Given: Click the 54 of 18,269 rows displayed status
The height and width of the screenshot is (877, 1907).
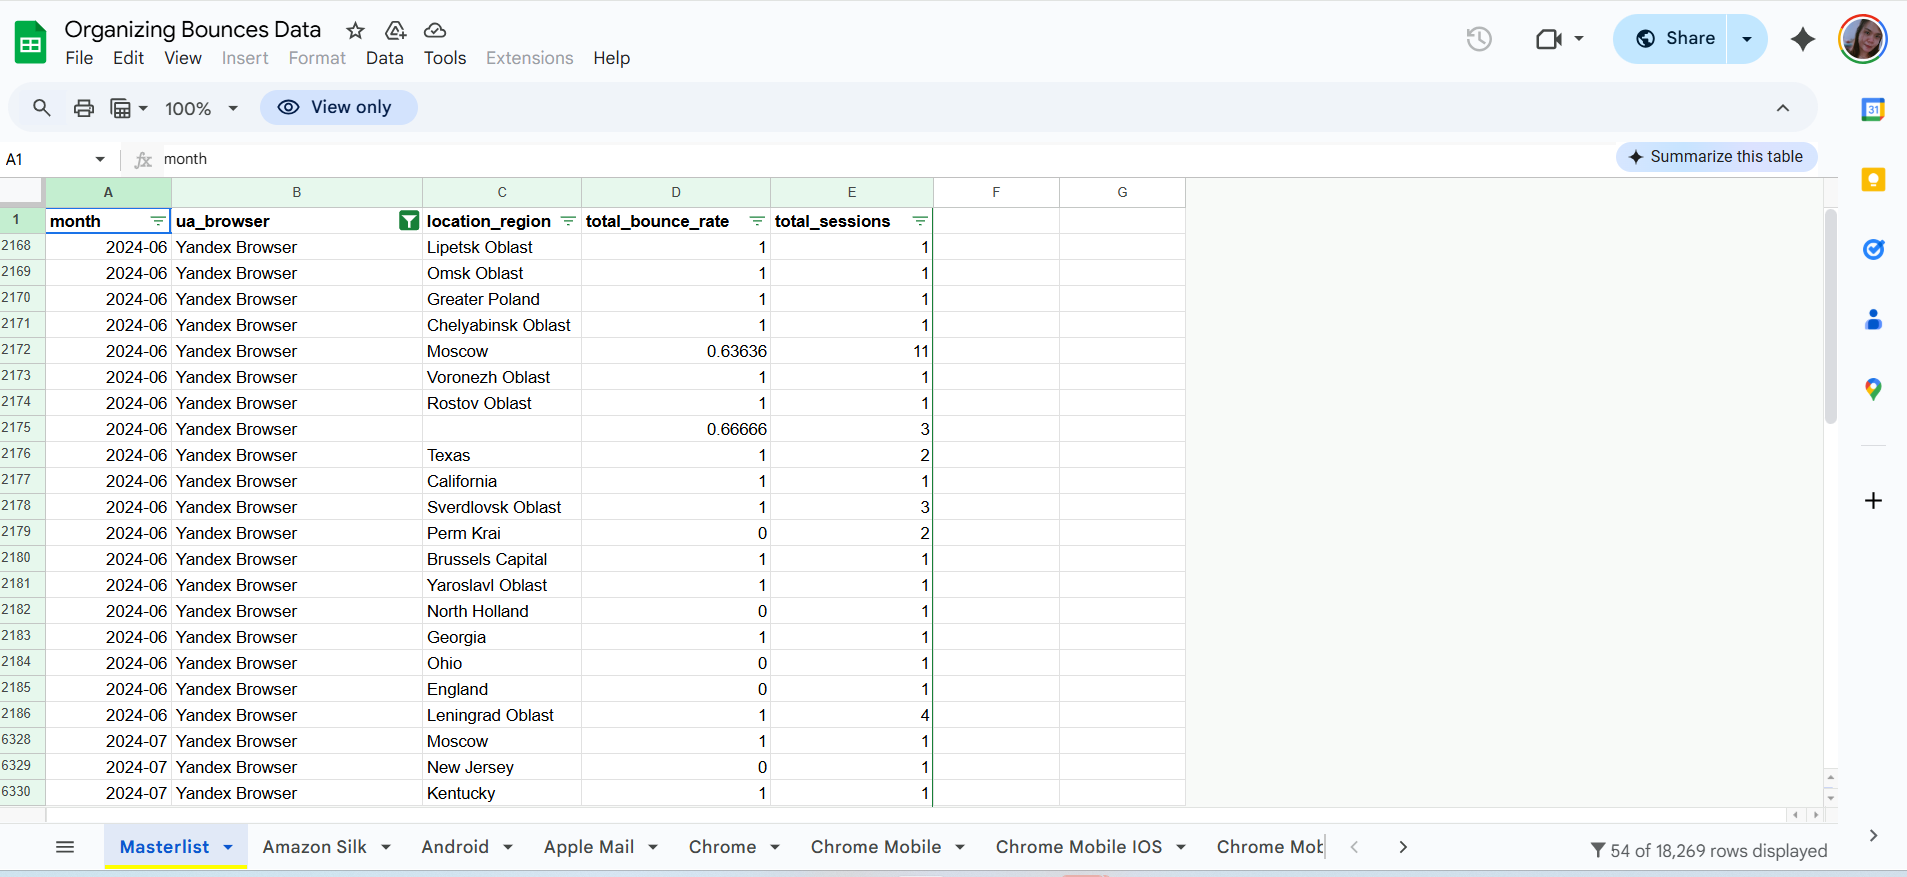Looking at the screenshot, I should point(1709,850).
